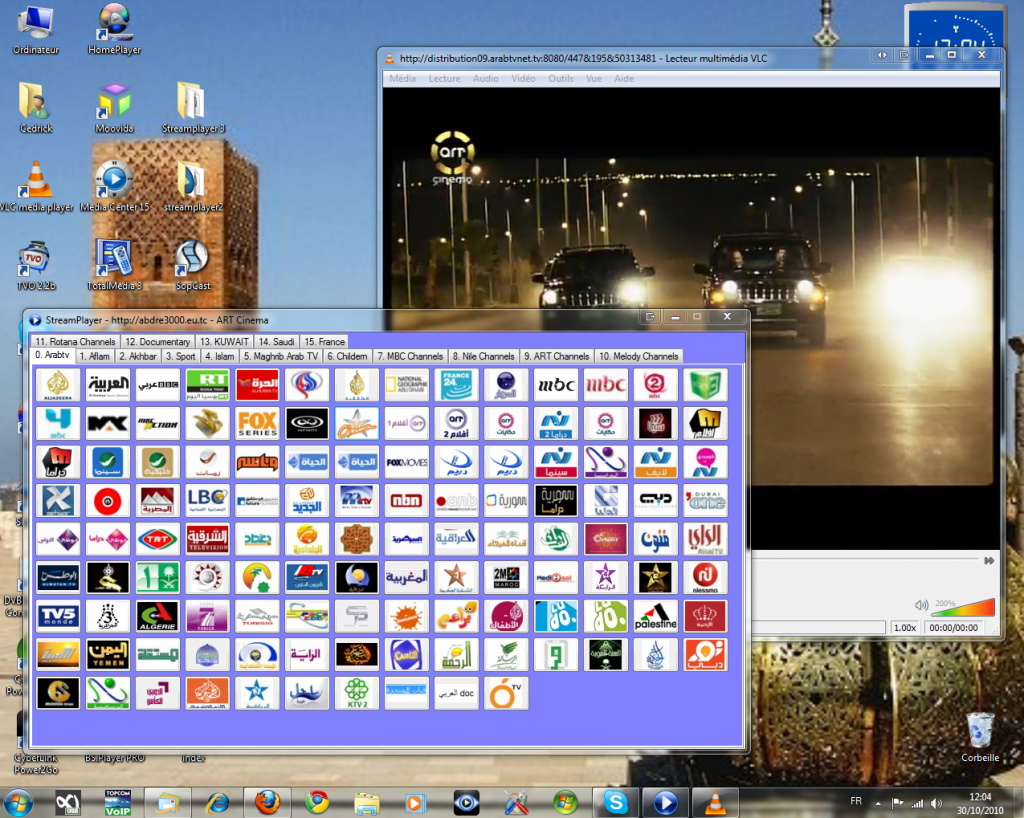
Task: Open Firefox from the taskbar
Action: 267,802
